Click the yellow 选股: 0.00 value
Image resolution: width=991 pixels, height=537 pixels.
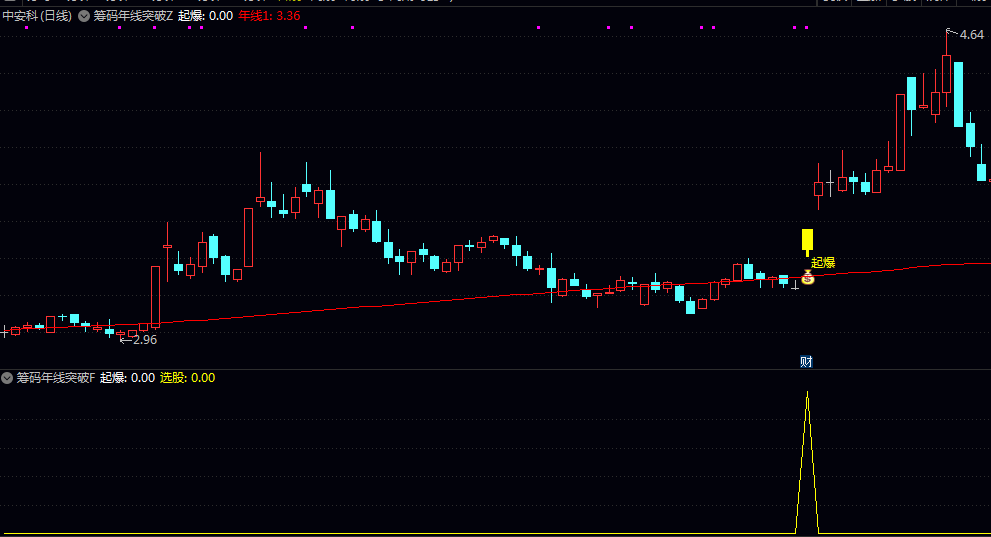[x=187, y=378]
